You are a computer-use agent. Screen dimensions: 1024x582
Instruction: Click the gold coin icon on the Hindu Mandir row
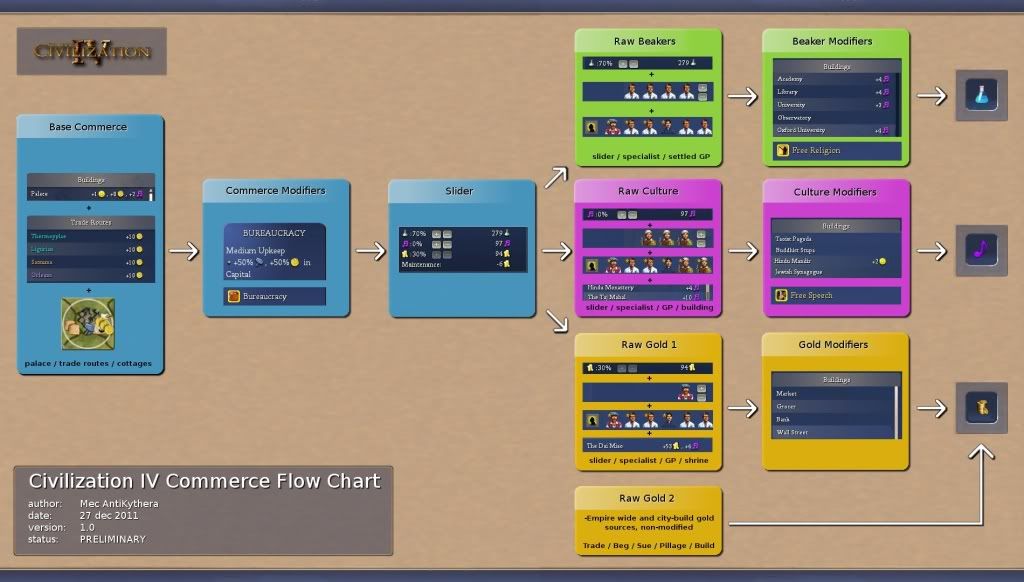coord(882,261)
